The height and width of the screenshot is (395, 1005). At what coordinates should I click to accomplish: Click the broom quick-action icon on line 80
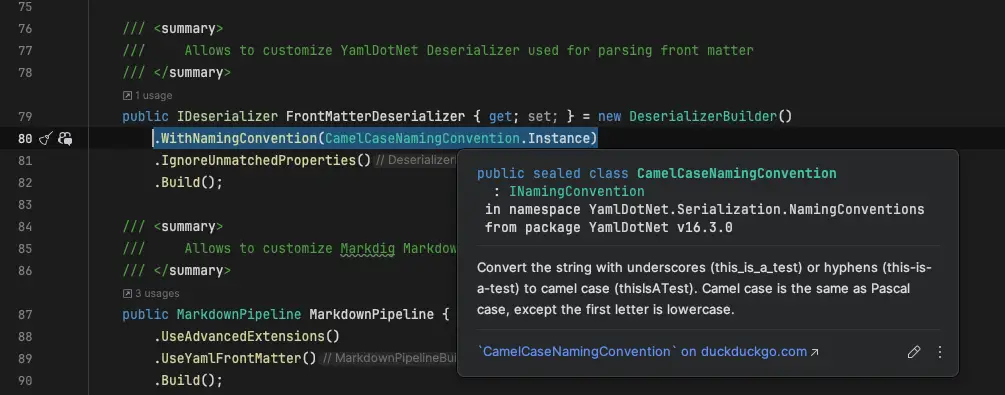coord(46,139)
